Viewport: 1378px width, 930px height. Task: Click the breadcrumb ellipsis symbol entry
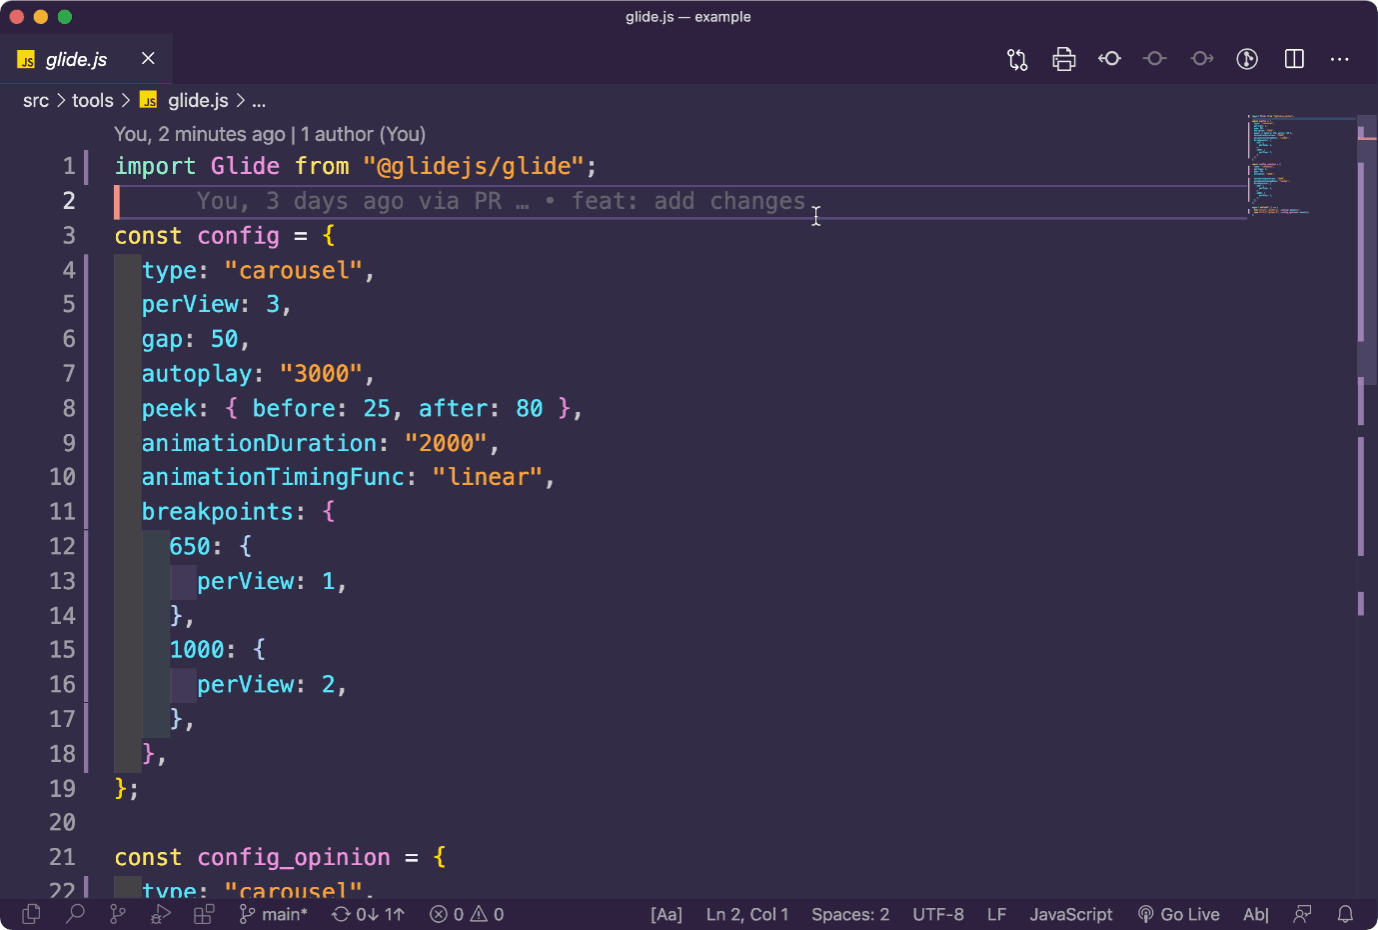259,100
